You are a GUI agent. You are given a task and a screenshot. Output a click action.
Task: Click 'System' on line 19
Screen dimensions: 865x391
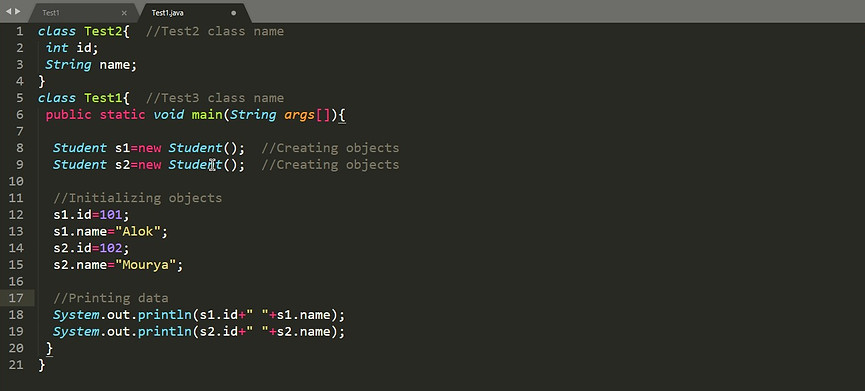point(76,332)
